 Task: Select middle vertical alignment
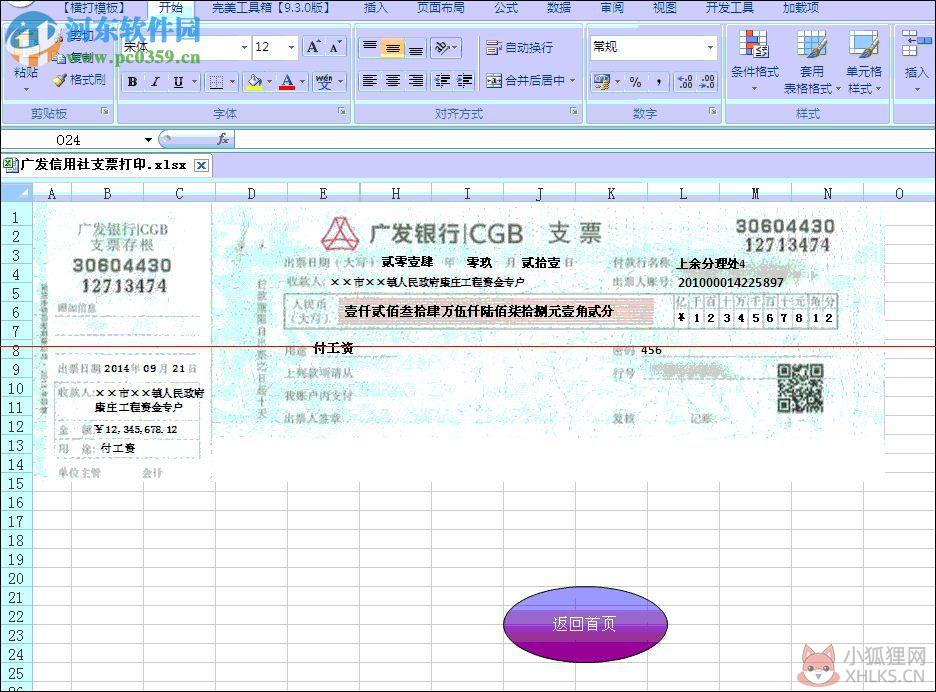[393, 47]
